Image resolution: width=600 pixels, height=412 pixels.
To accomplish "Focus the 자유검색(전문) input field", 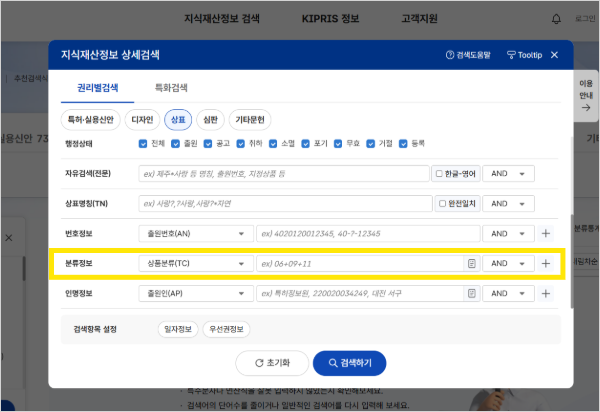I will tap(284, 174).
